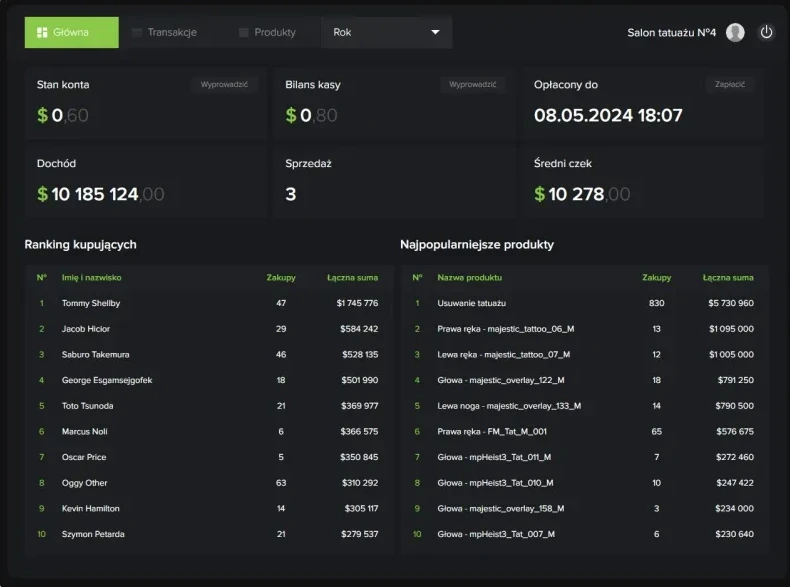This screenshot has height=587, width=790.
Task: Click Łączna suma header in products table
Action: click(728, 277)
